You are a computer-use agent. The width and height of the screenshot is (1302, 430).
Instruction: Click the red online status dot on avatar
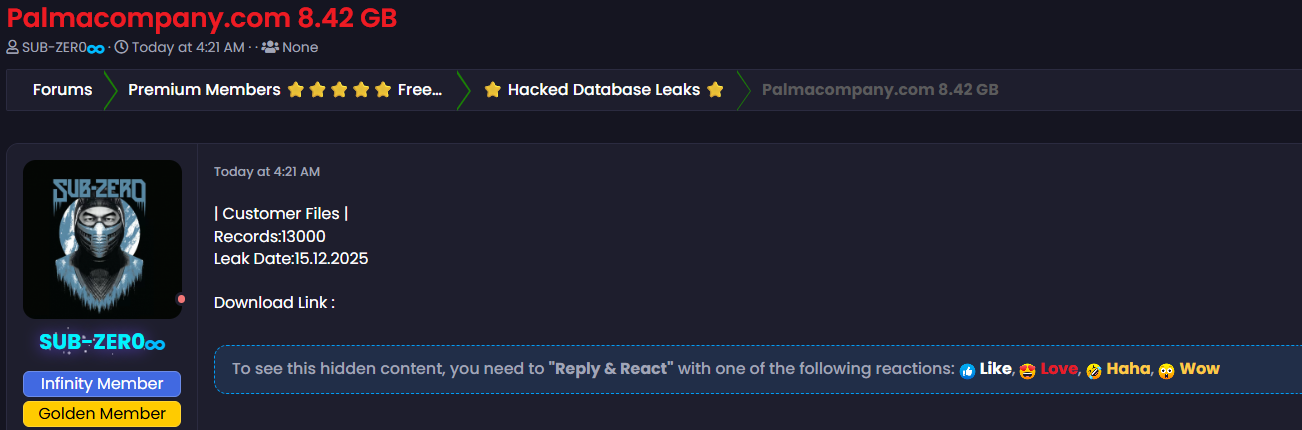181,299
